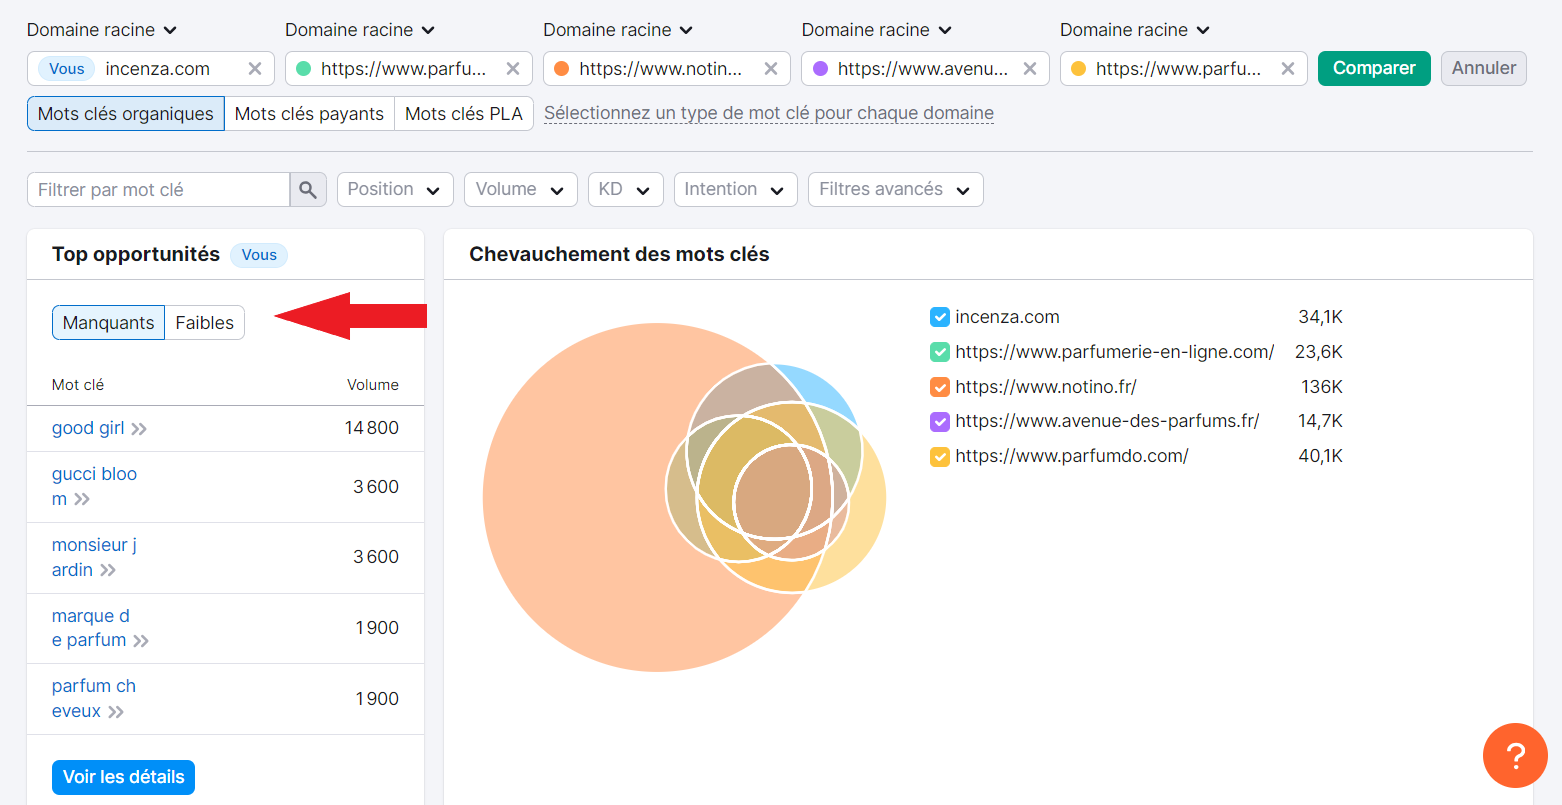The image size is (1562, 805).
Task: Select Mots clés payants tab
Action: pyautogui.click(x=310, y=114)
